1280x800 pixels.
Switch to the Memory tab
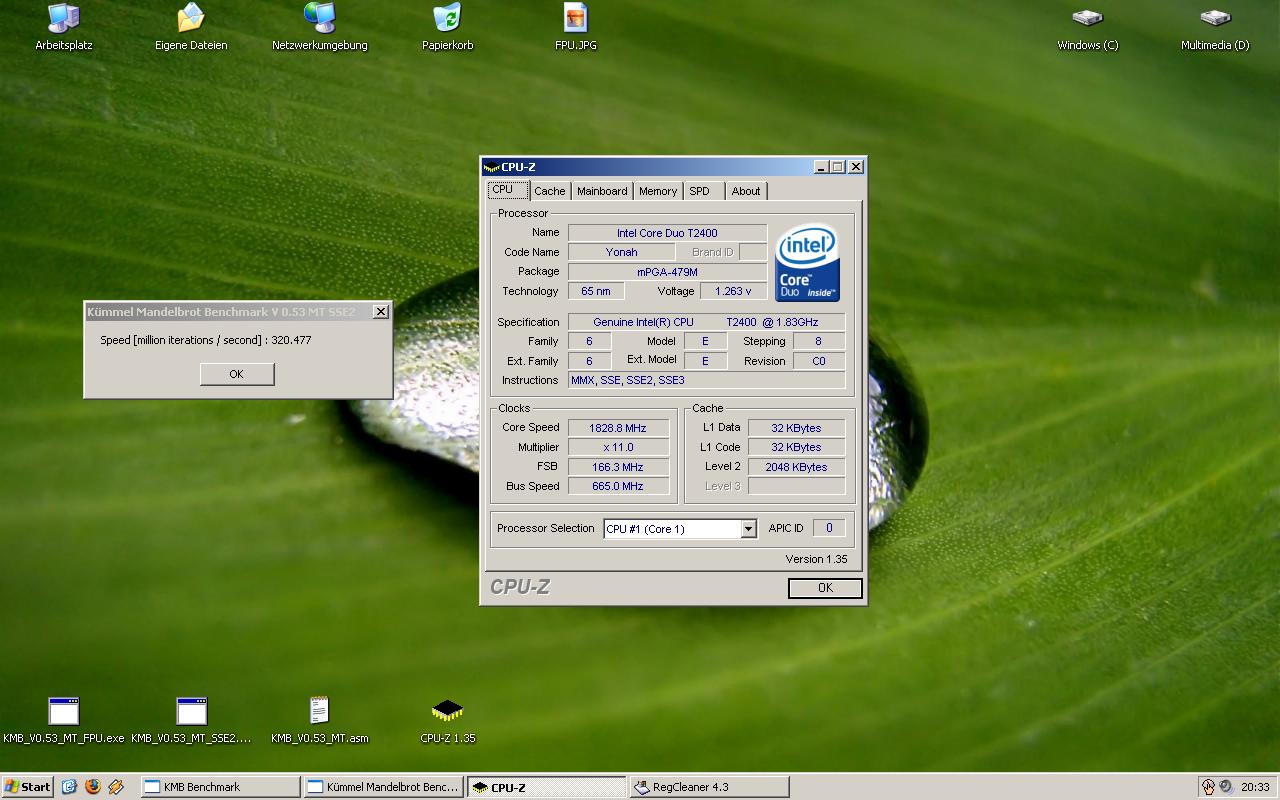tap(658, 191)
